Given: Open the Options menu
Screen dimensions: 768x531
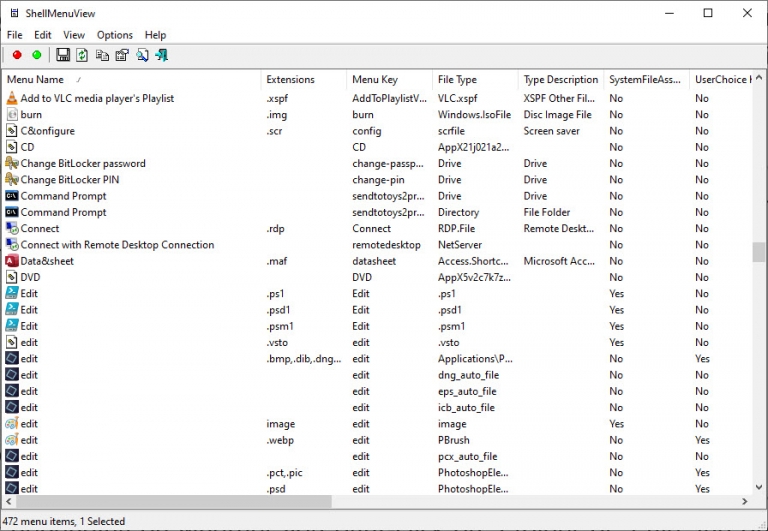Looking at the screenshot, I should coord(115,35).
